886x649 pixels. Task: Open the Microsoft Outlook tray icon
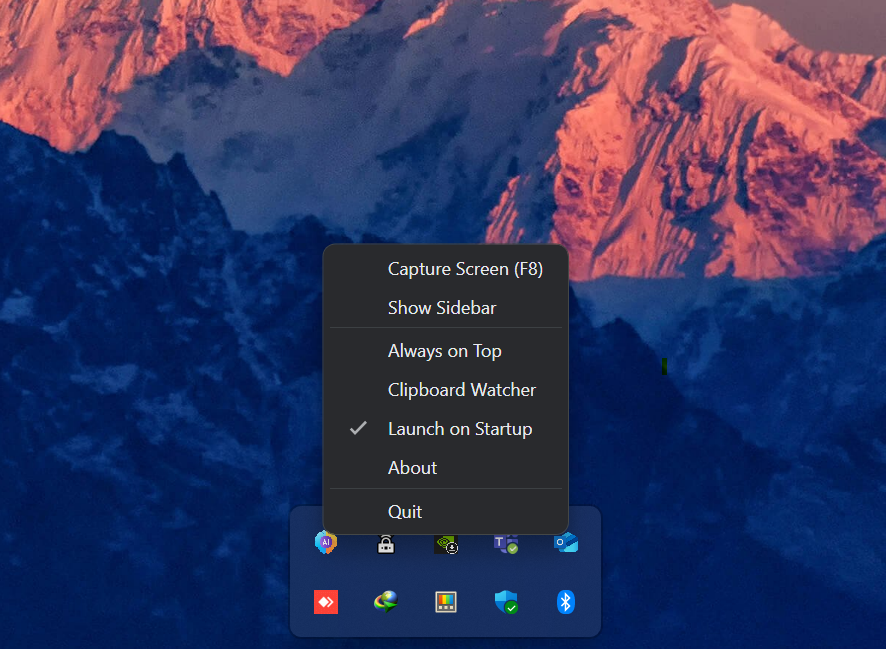(x=565, y=541)
